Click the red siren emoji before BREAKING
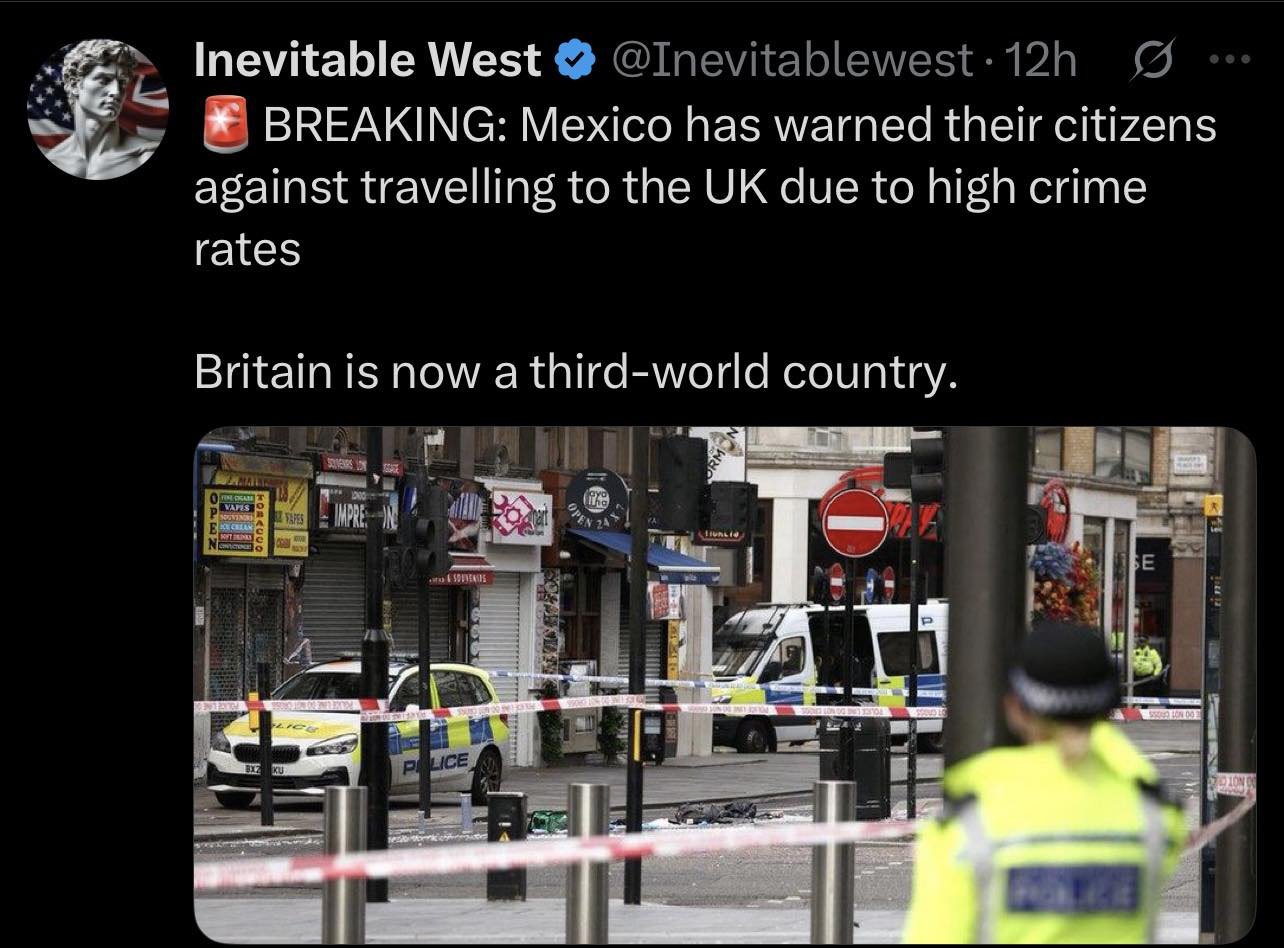 pos(225,127)
